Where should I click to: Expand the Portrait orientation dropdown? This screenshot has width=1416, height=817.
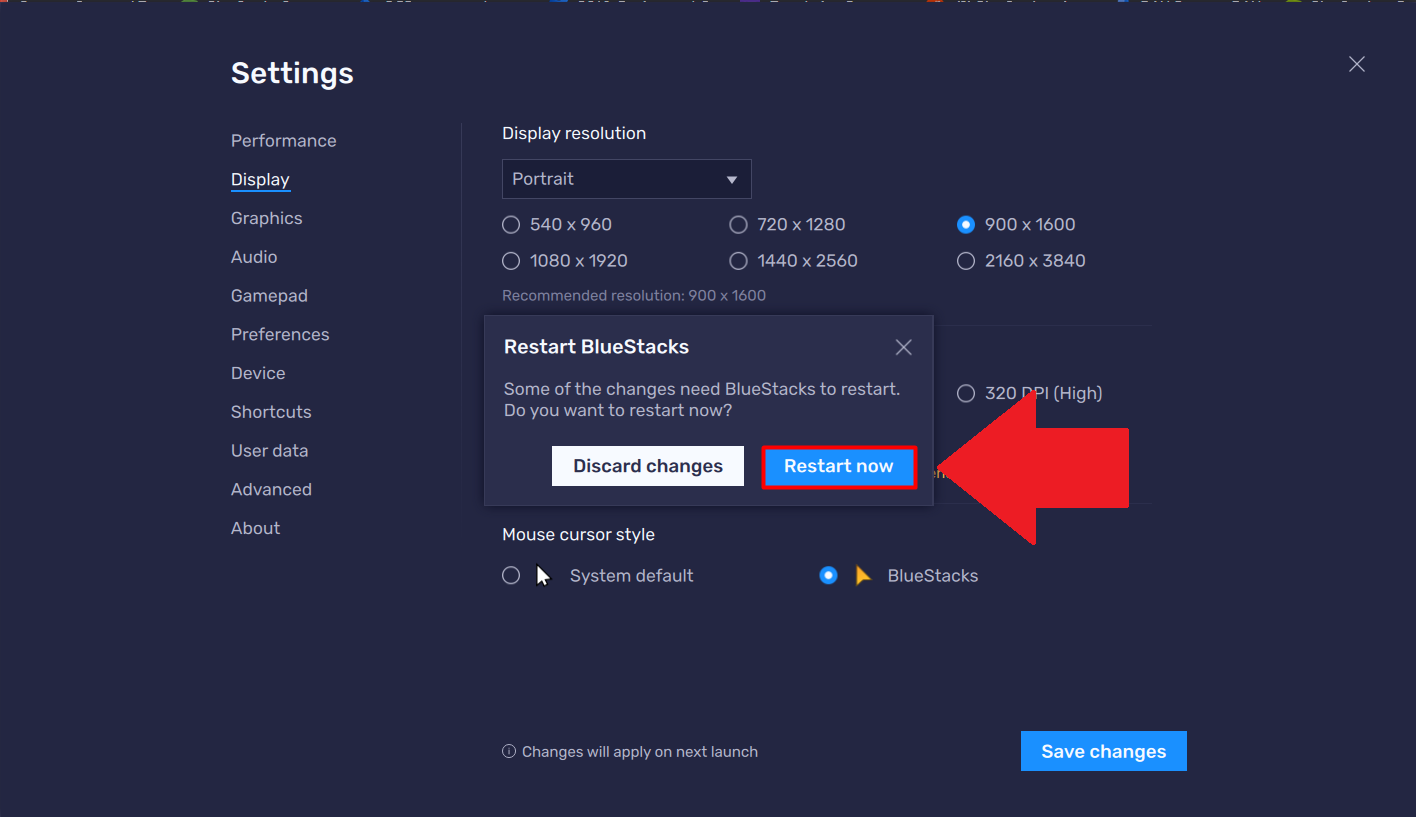pos(626,179)
